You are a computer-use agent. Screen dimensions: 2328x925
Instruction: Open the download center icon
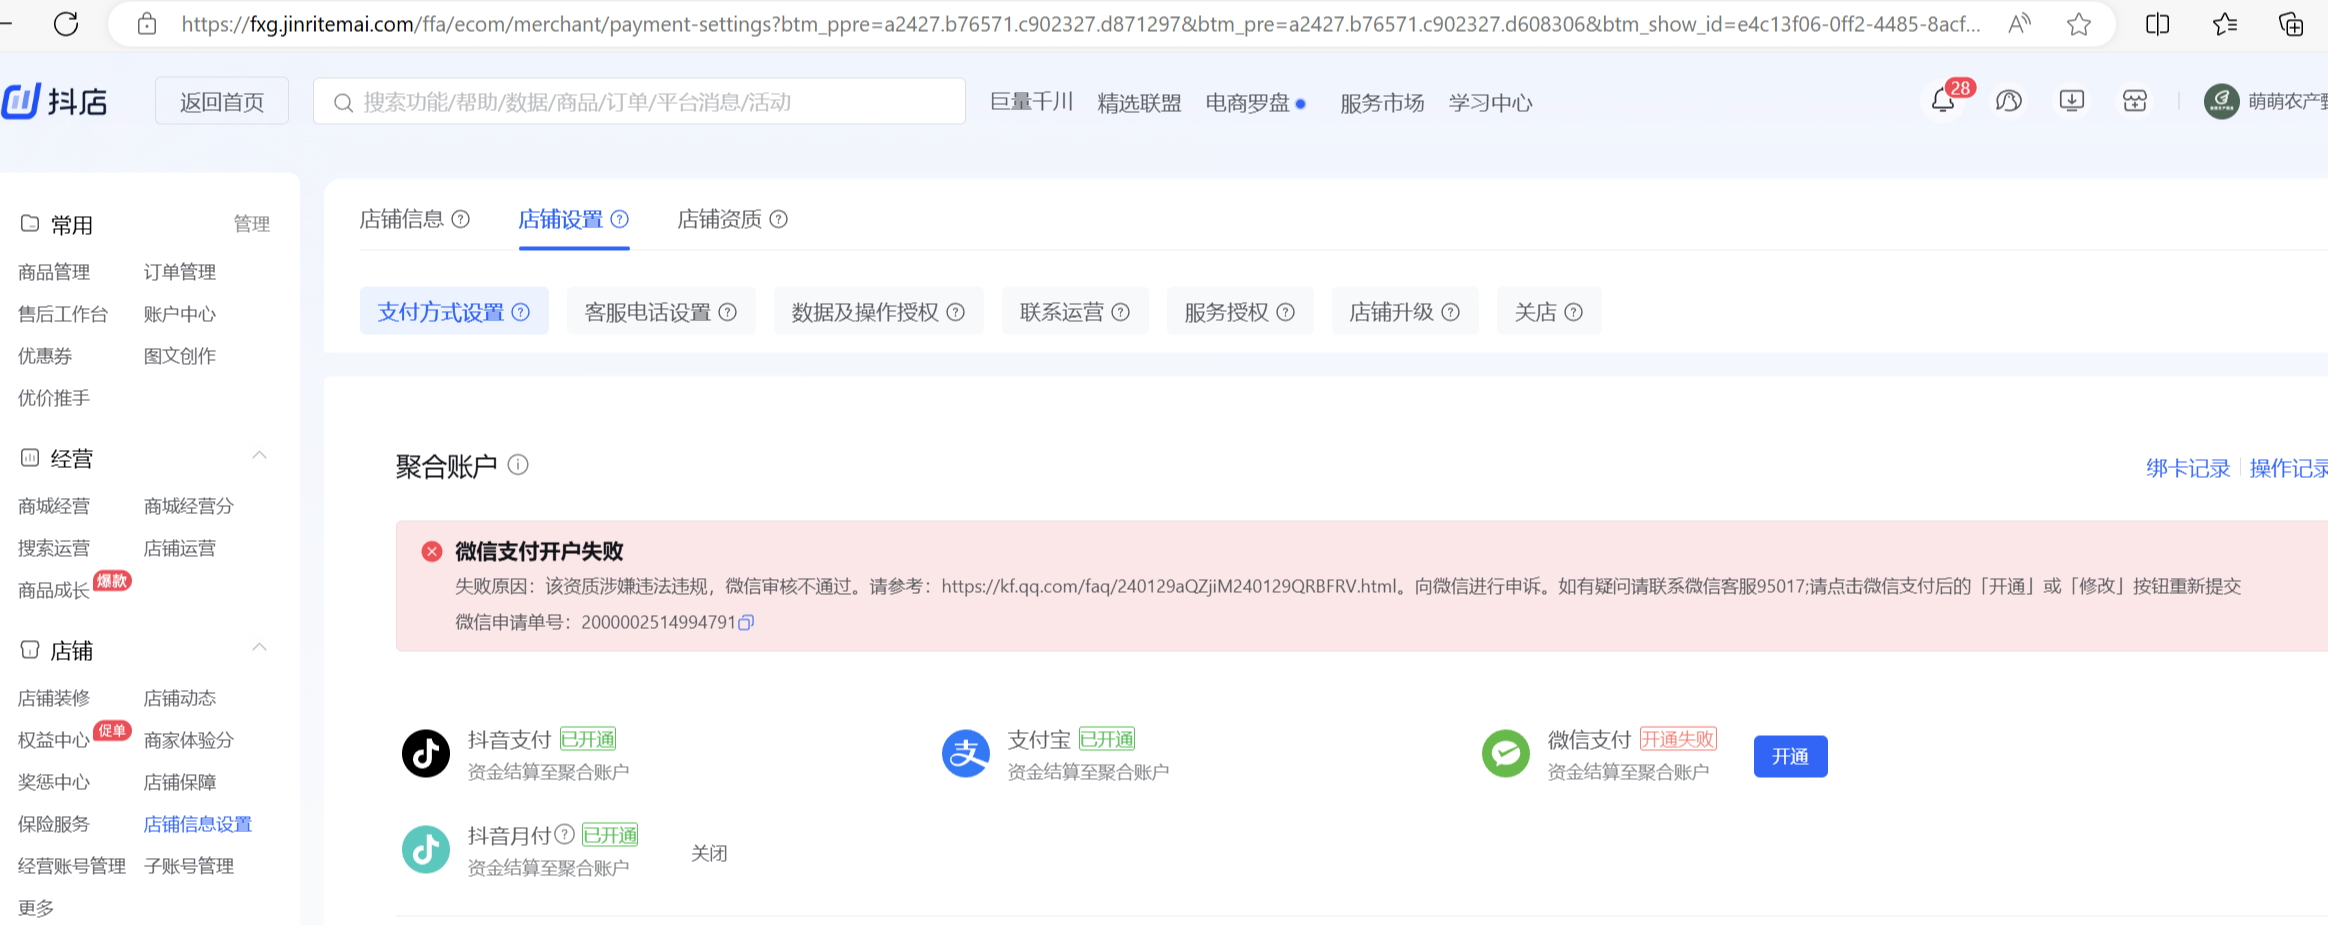[x=2072, y=101]
